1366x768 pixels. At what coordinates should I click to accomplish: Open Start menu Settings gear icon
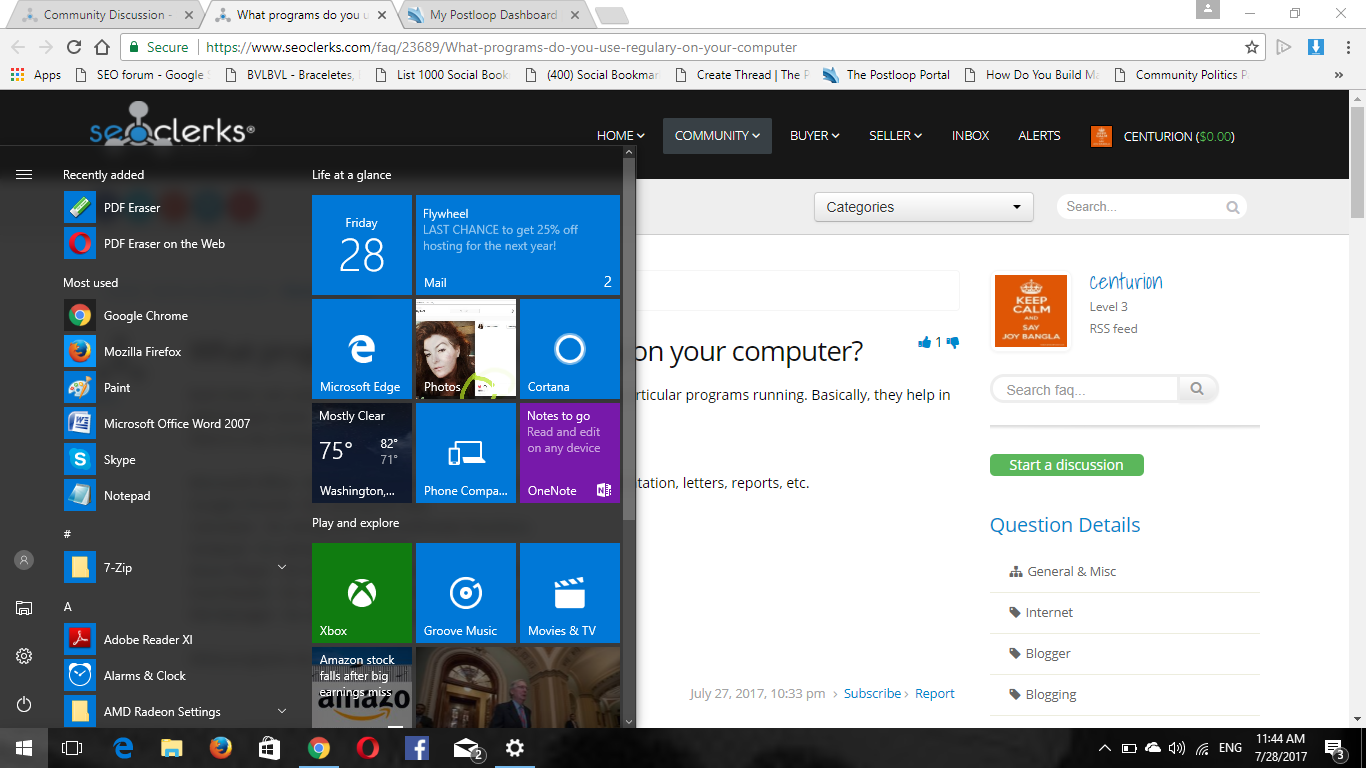point(24,656)
